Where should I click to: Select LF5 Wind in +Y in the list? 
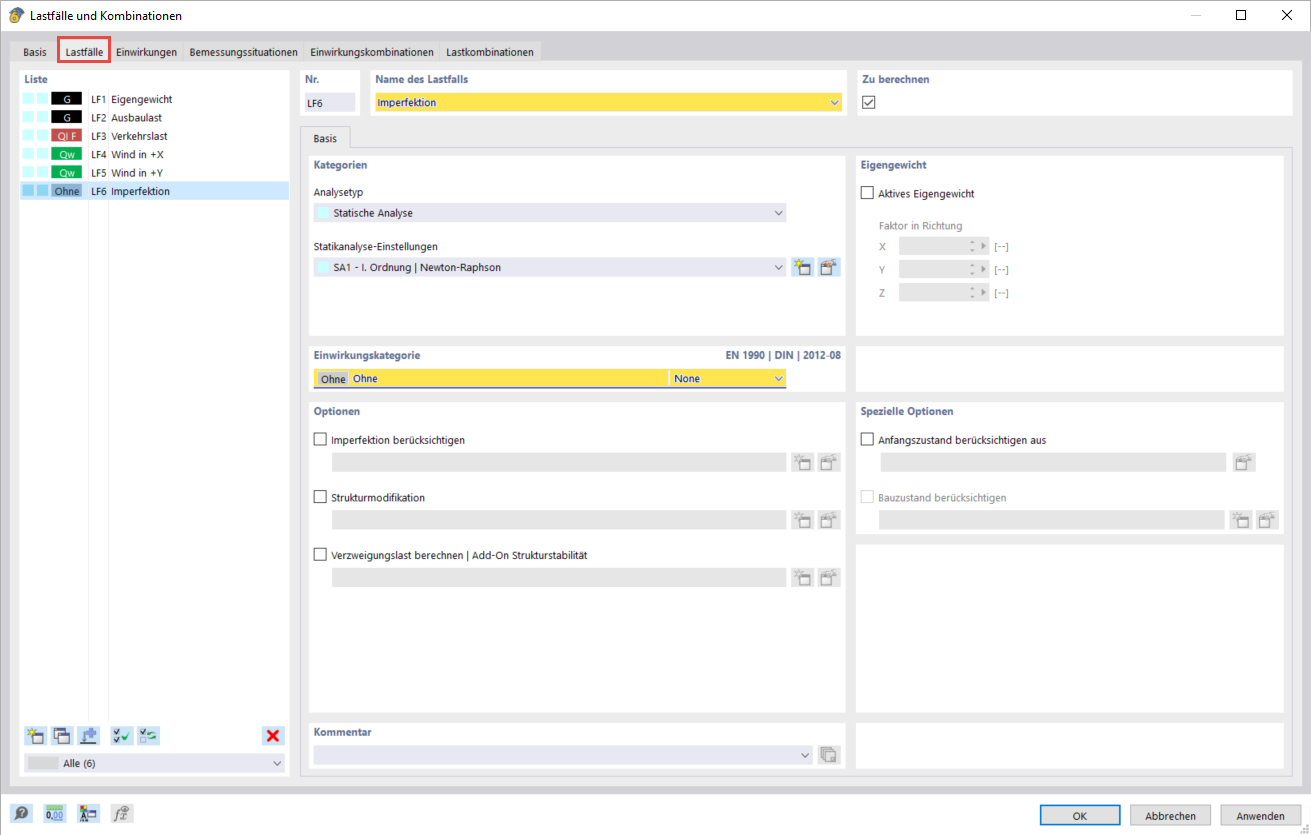point(154,173)
